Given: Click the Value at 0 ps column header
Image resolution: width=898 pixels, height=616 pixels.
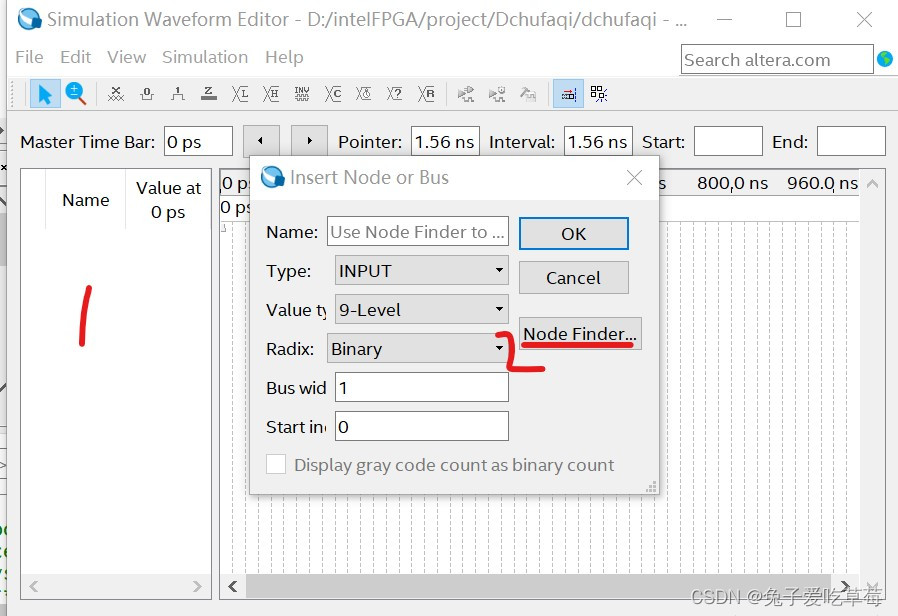Looking at the screenshot, I should (168, 200).
